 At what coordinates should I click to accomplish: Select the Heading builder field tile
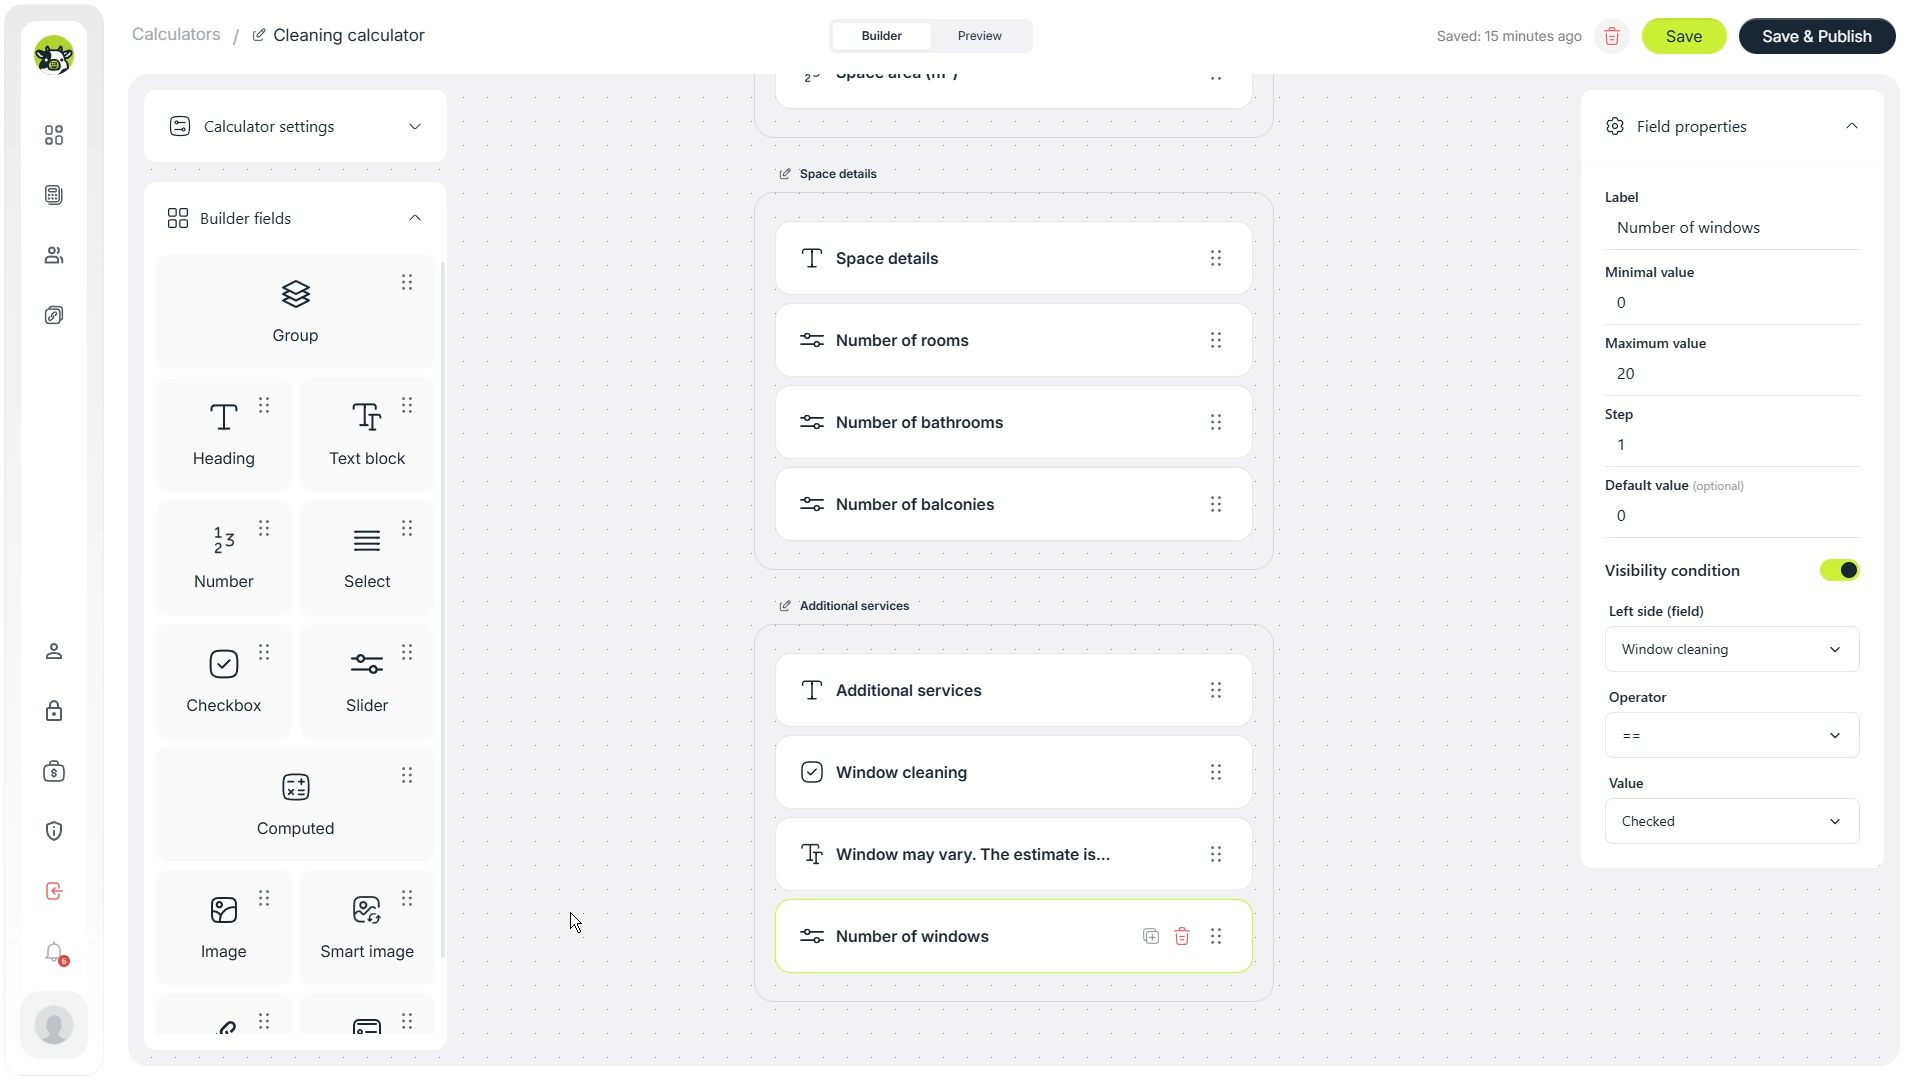[x=224, y=435]
